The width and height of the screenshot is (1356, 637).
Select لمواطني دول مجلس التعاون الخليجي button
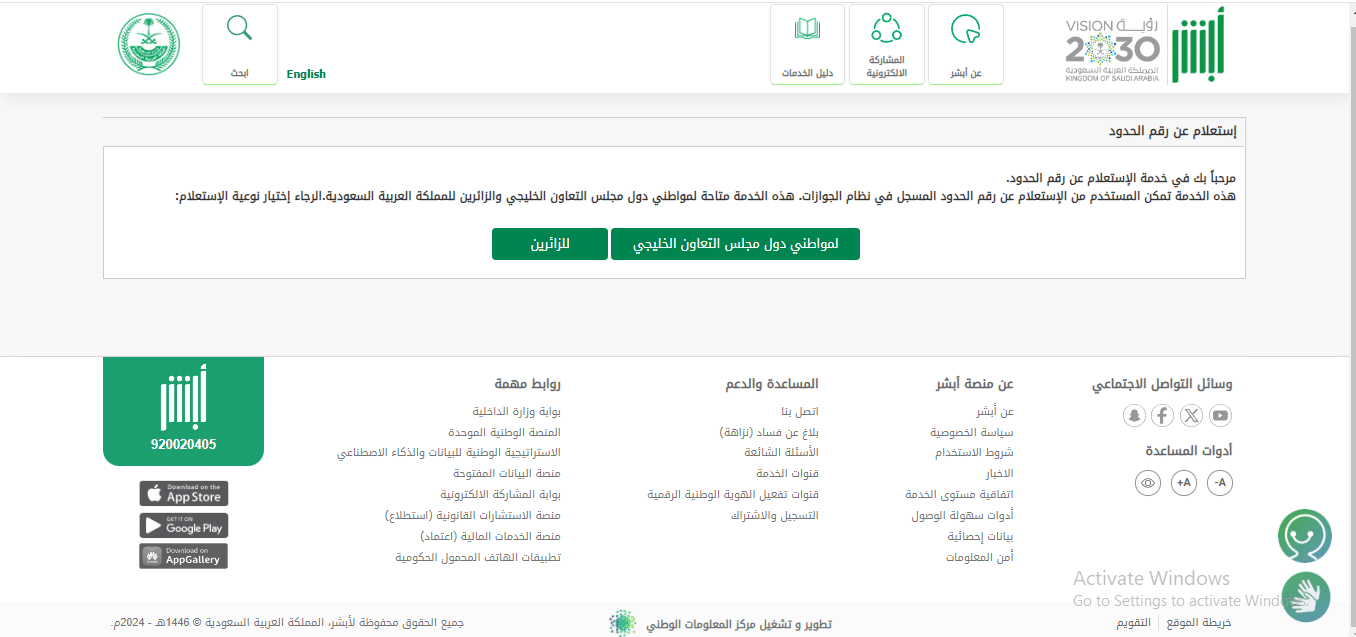click(735, 244)
